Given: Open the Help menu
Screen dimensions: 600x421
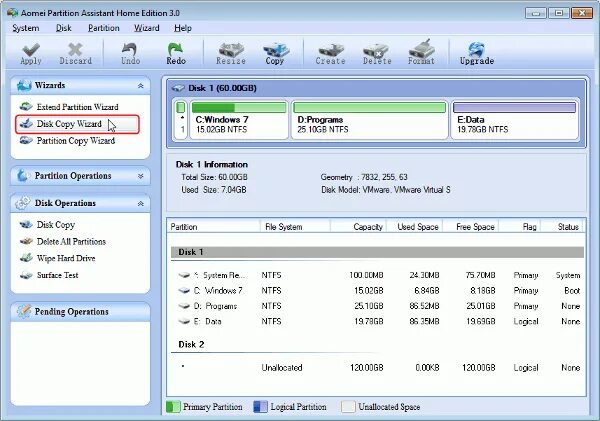Looking at the screenshot, I should pos(183,28).
